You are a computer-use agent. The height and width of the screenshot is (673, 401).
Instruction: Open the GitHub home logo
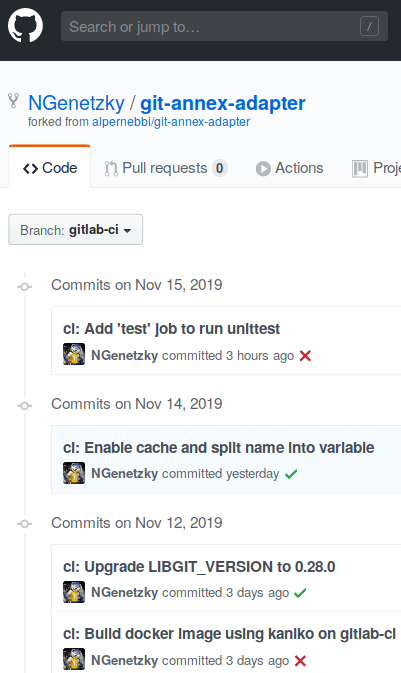tap(25, 25)
